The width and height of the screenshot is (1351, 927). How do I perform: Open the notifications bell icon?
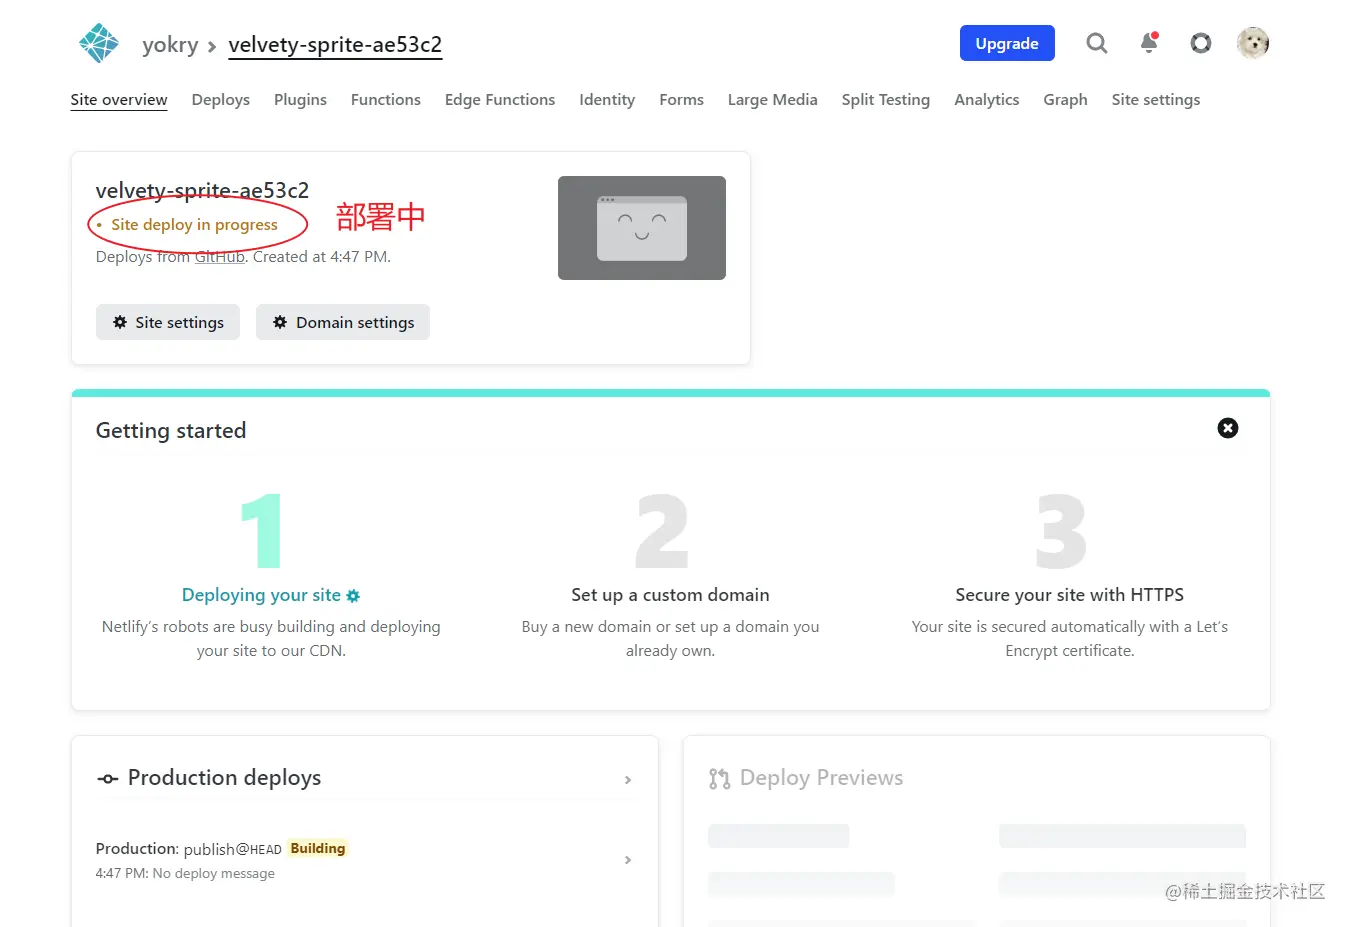pos(1149,43)
